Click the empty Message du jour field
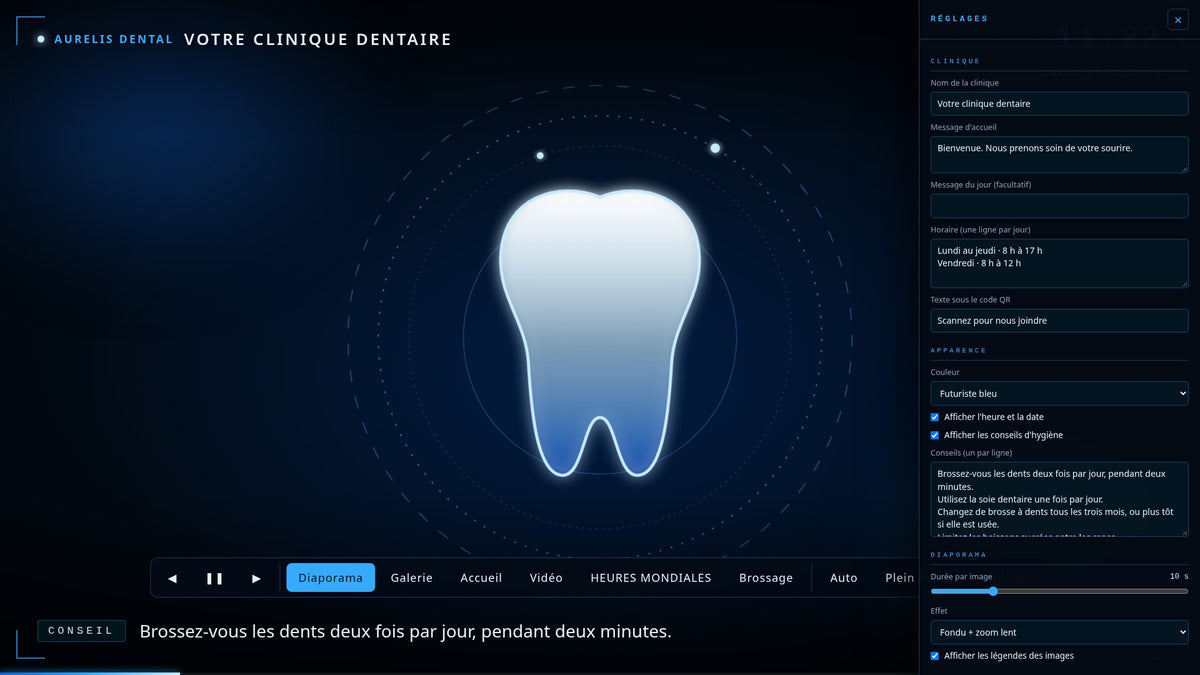 coord(1059,206)
